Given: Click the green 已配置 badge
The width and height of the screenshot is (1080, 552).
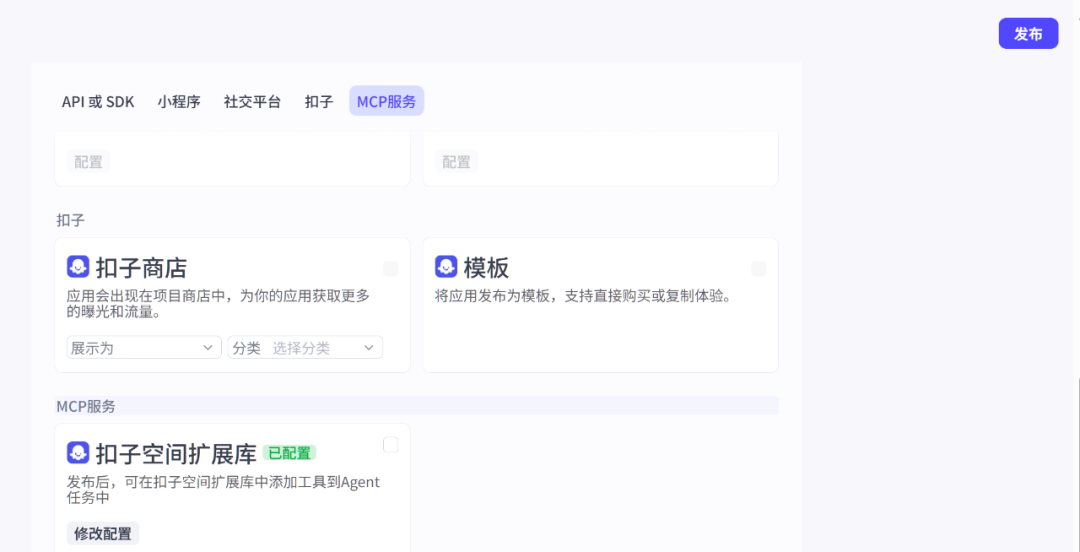Looking at the screenshot, I should 289,453.
